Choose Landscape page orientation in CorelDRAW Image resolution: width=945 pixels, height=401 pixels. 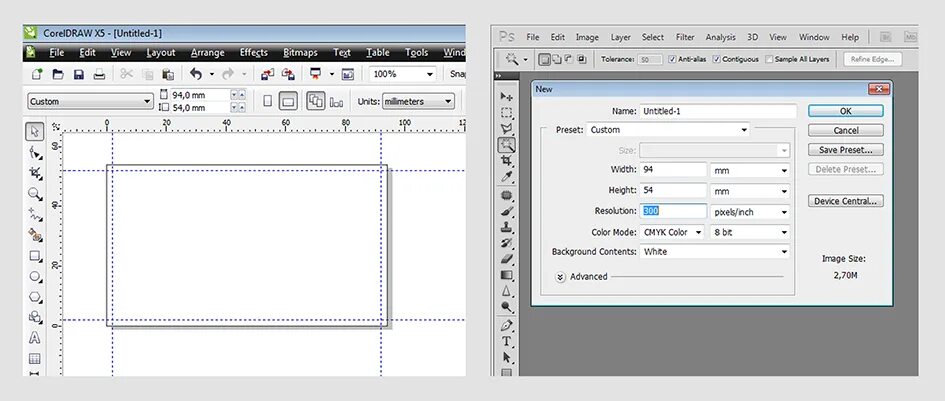click(x=289, y=101)
